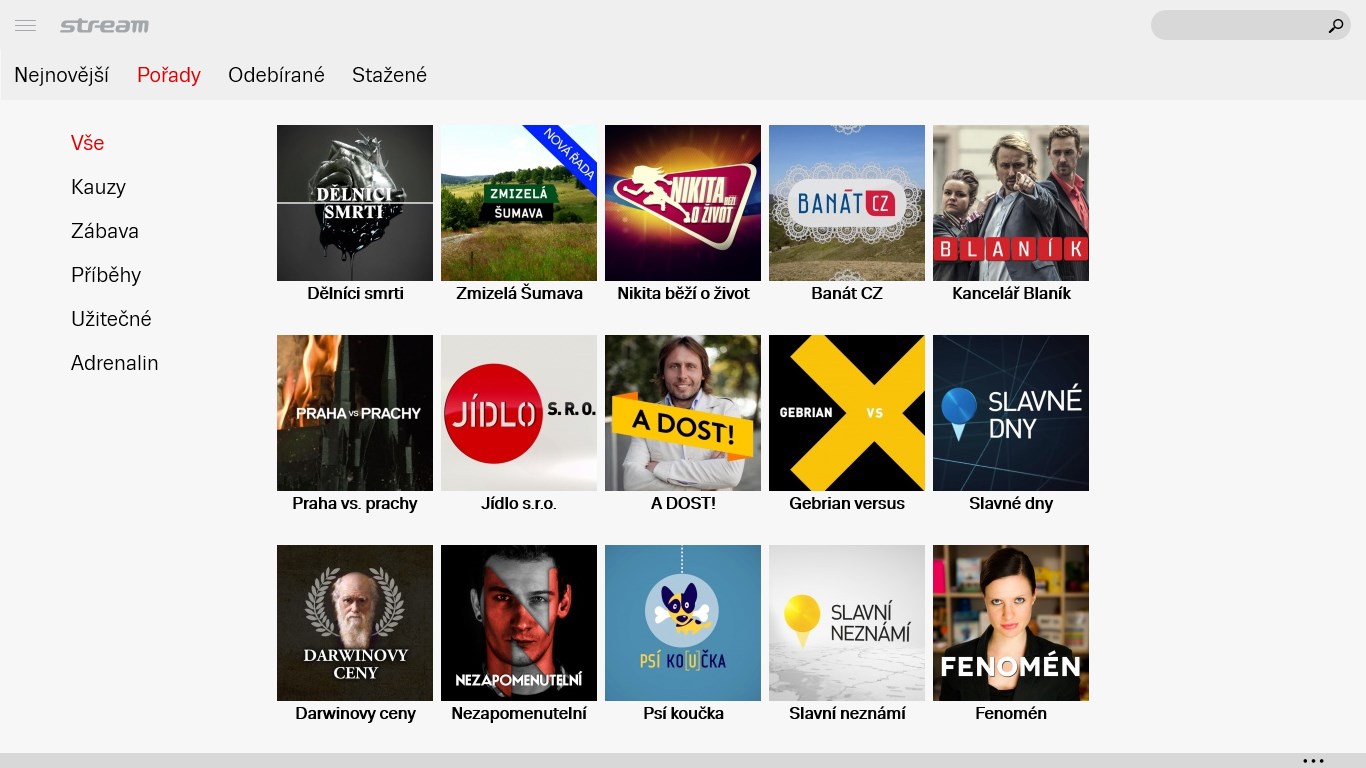Select the Adrenalin category
Screen dimensions: 1366x768
click(x=114, y=363)
